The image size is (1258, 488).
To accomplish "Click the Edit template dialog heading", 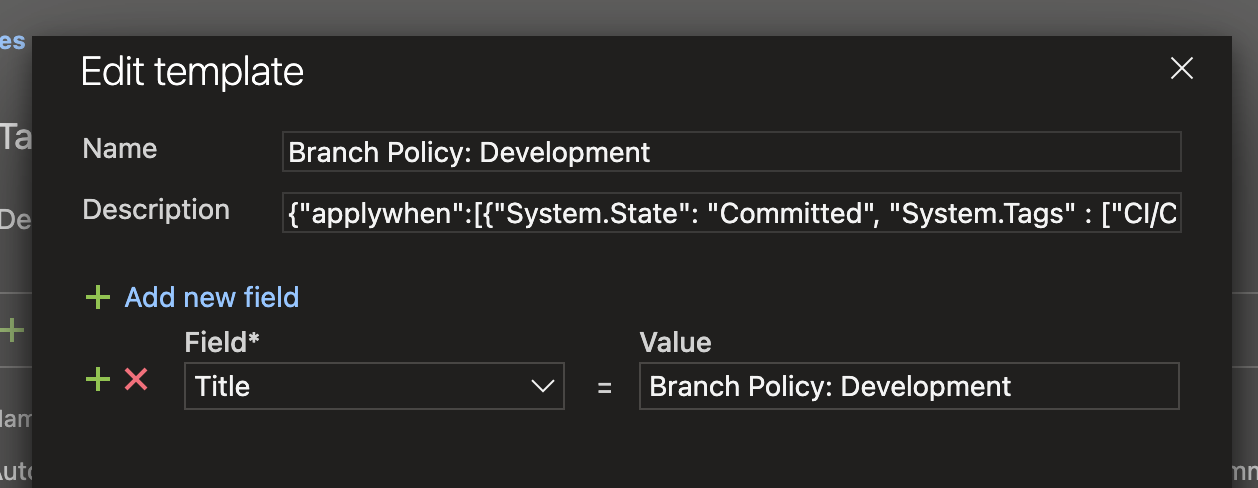I will point(192,72).
